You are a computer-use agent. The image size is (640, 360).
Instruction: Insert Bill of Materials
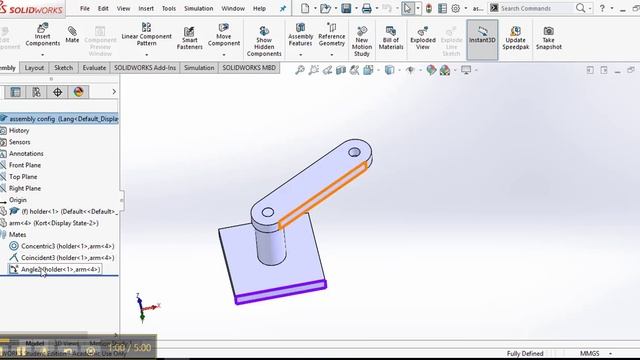point(391,38)
